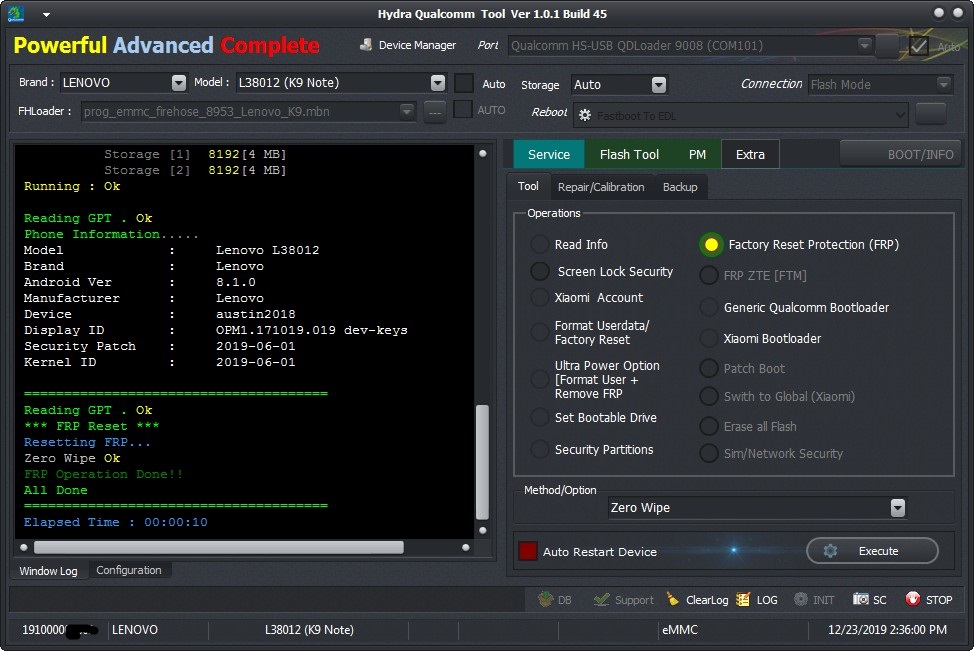Click the gear icon on Execute button
This screenshot has height=651, width=974.
(x=830, y=551)
